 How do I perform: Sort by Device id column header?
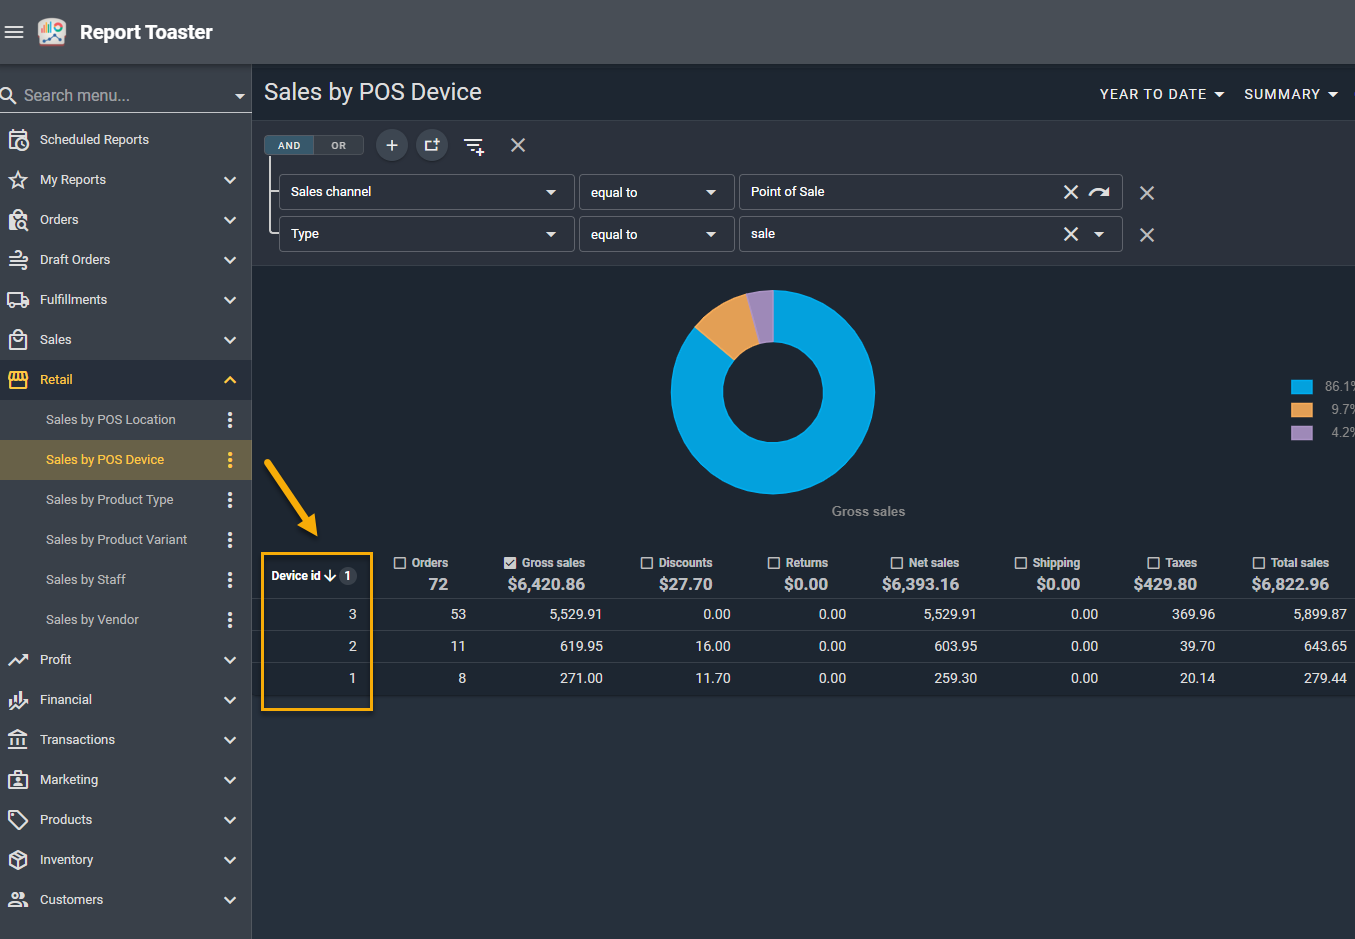pyautogui.click(x=296, y=576)
